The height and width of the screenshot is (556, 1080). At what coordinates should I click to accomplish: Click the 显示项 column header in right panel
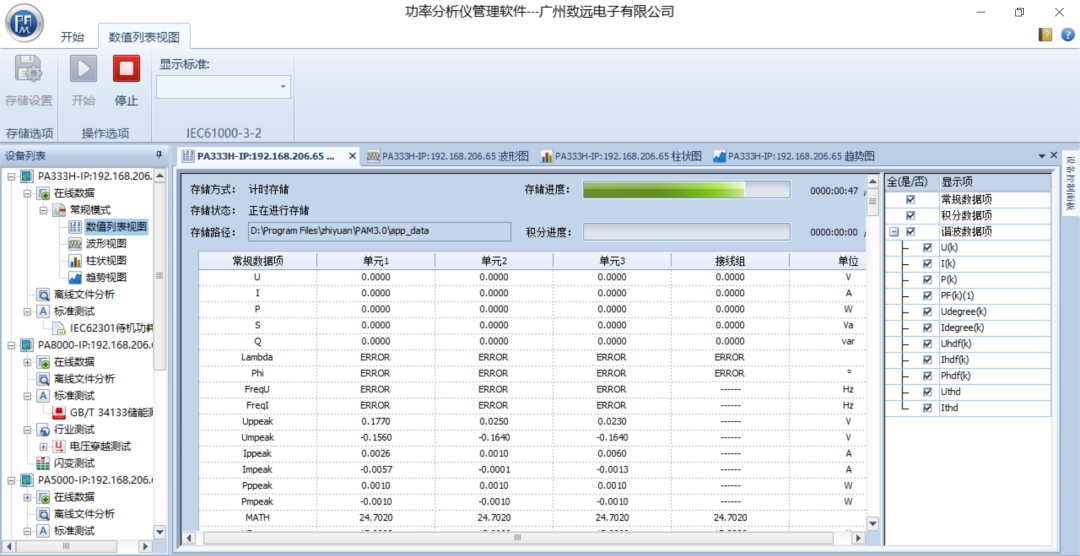[x=995, y=182]
